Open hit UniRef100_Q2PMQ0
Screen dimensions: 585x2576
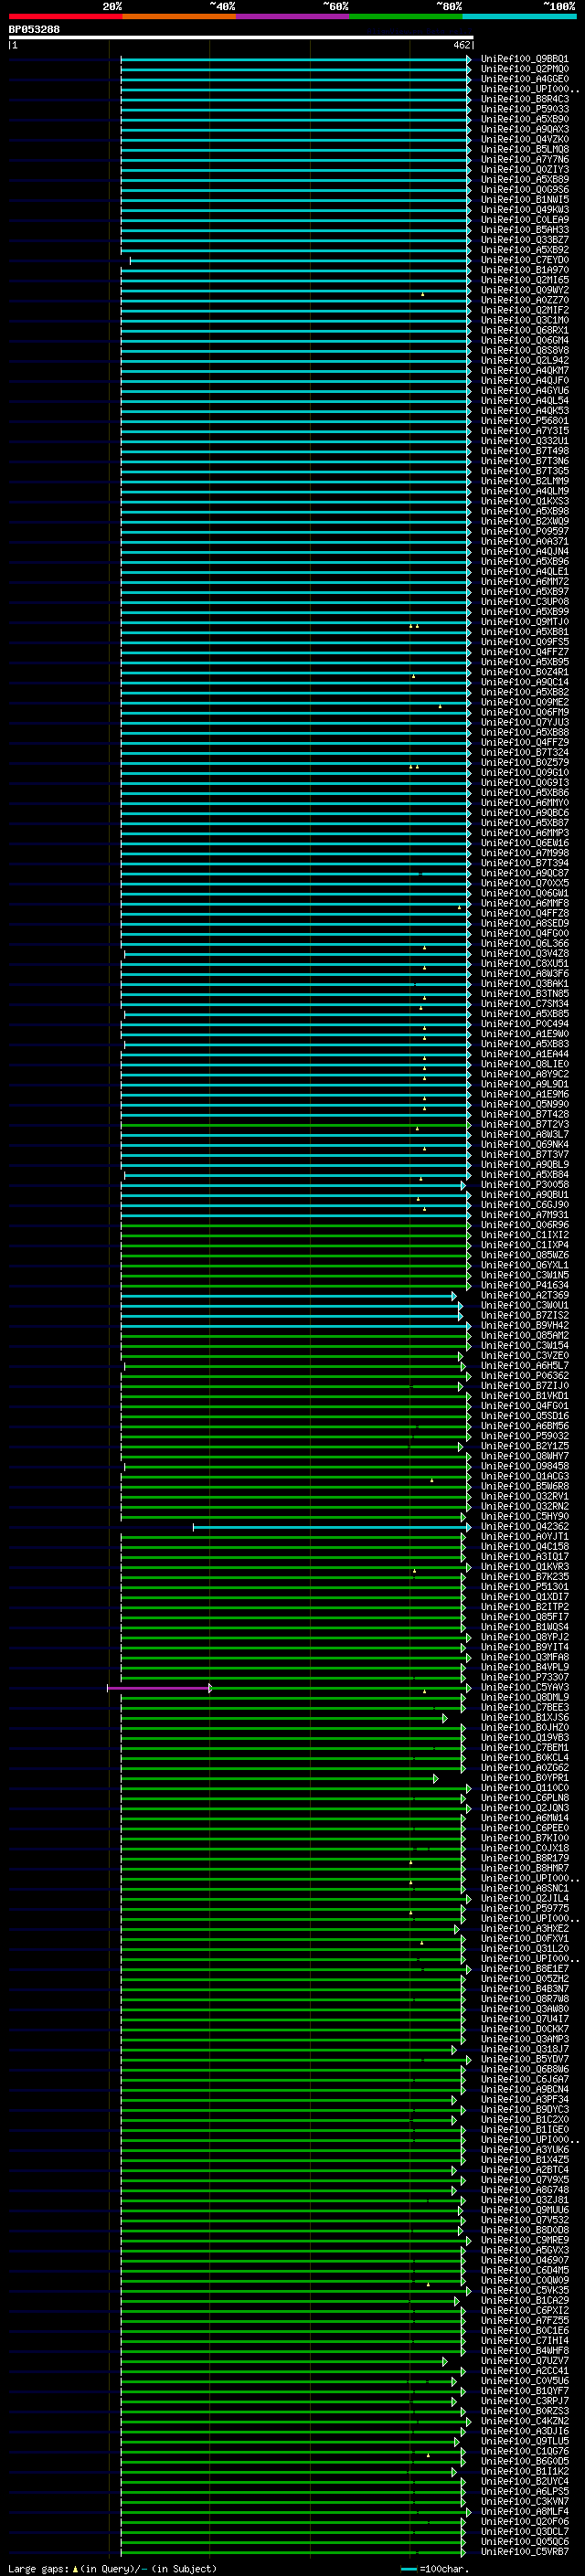pos(524,69)
